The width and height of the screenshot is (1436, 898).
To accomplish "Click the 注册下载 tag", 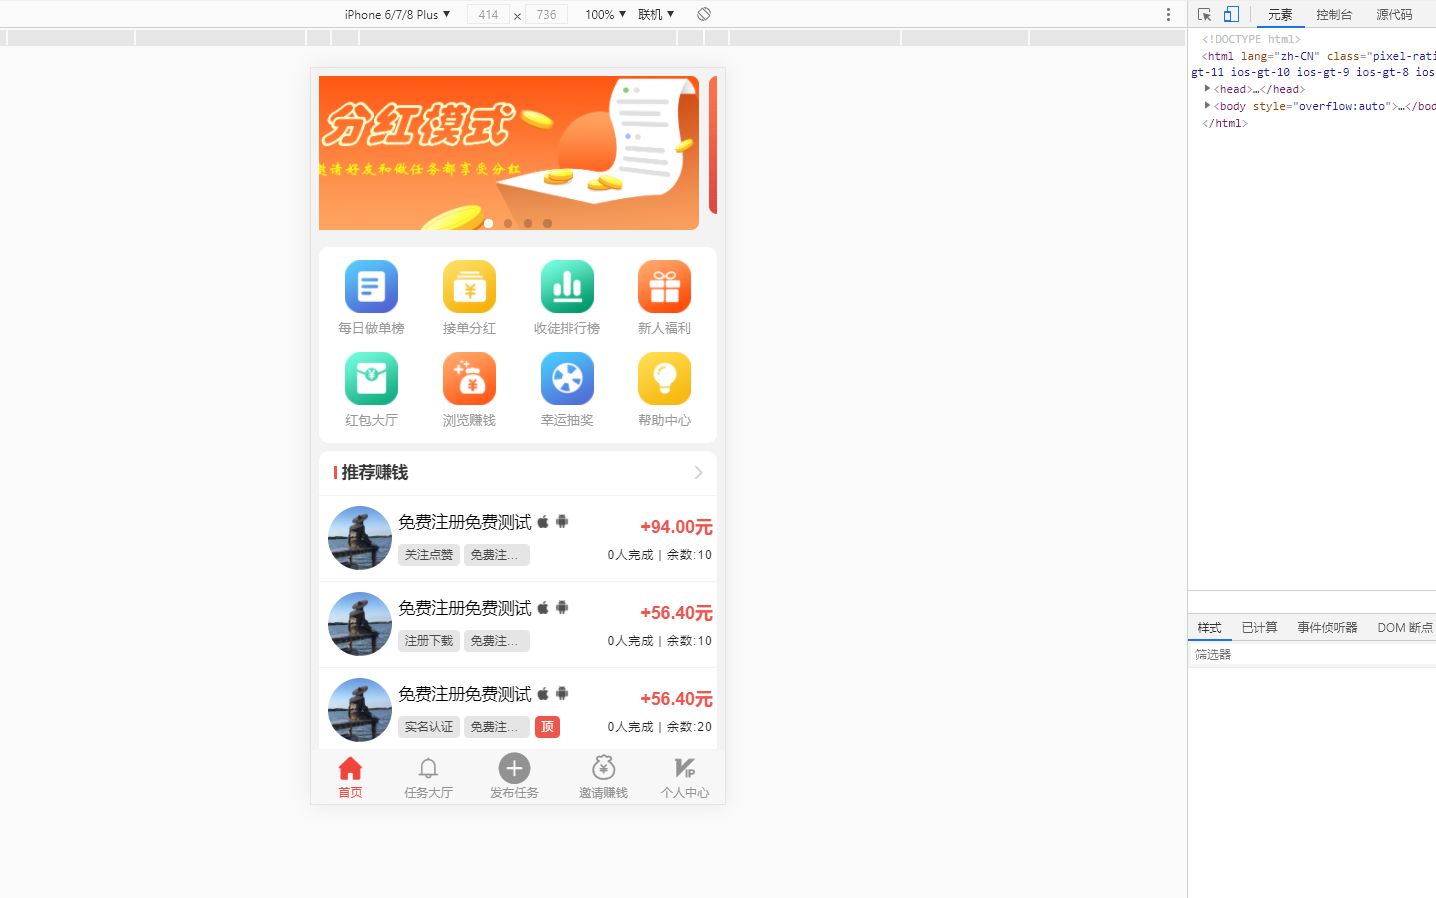I will click(x=429, y=641).
